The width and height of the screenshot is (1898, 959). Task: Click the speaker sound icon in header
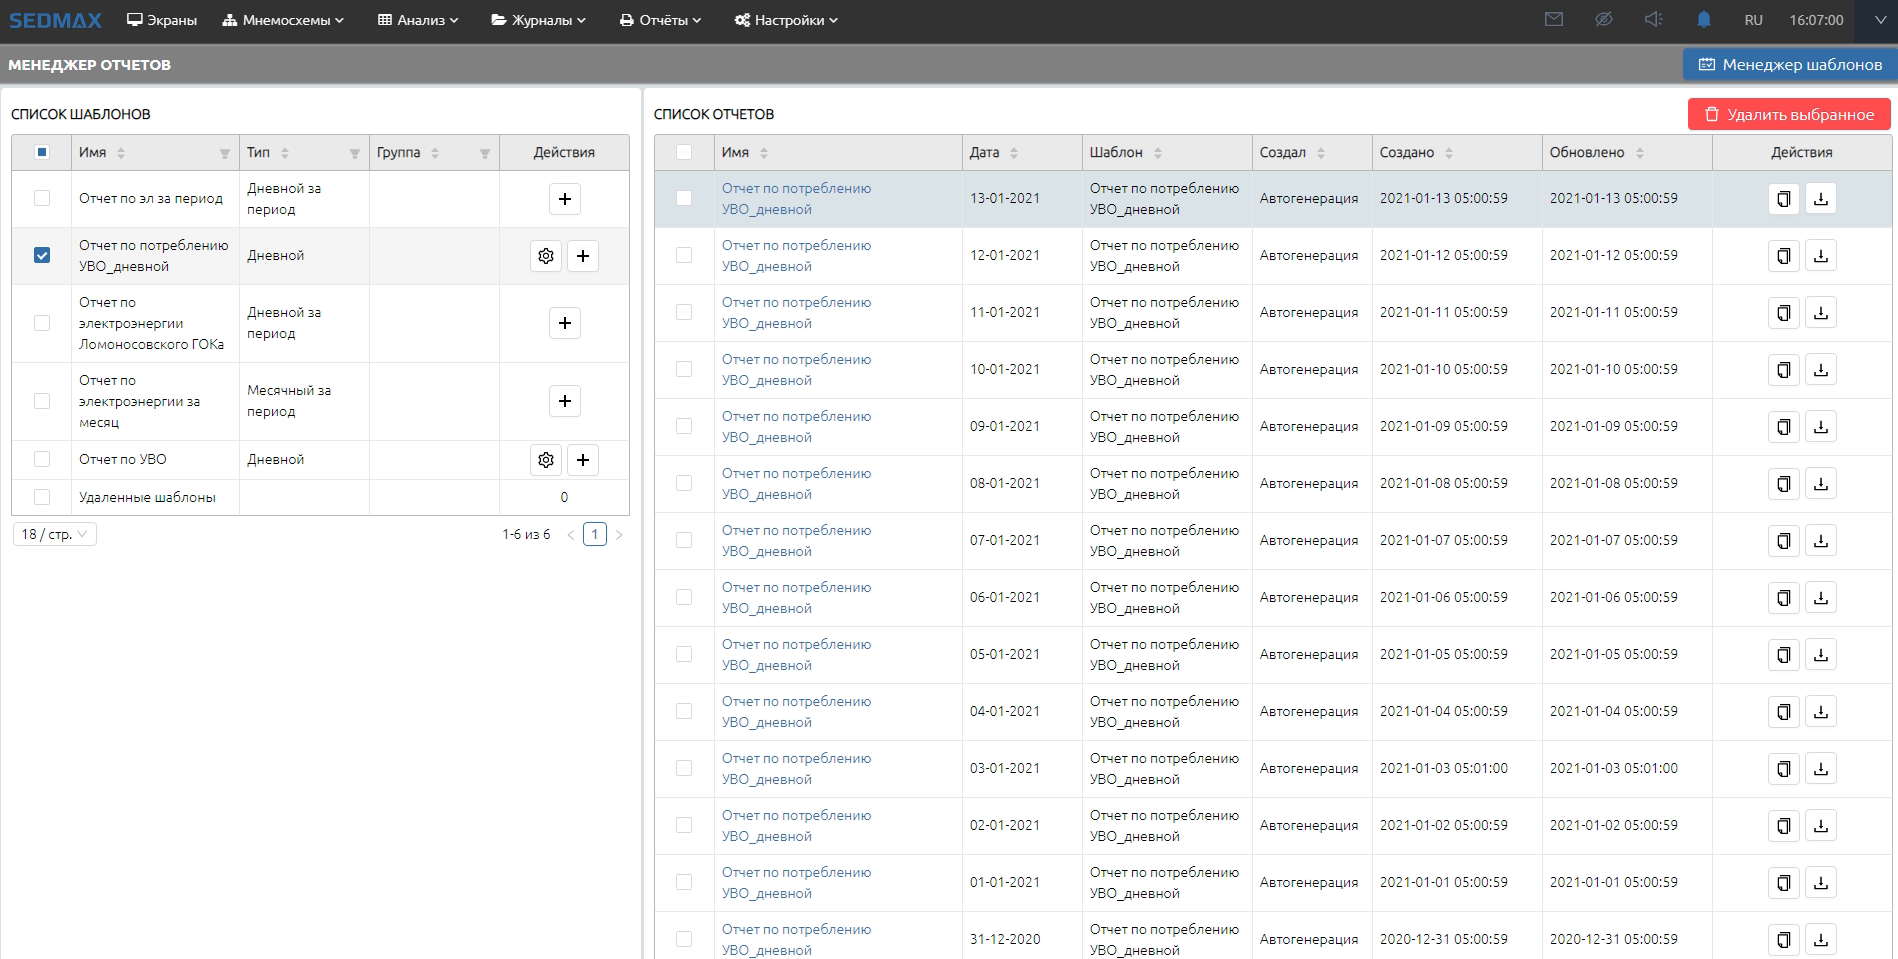coord(1653,20)
